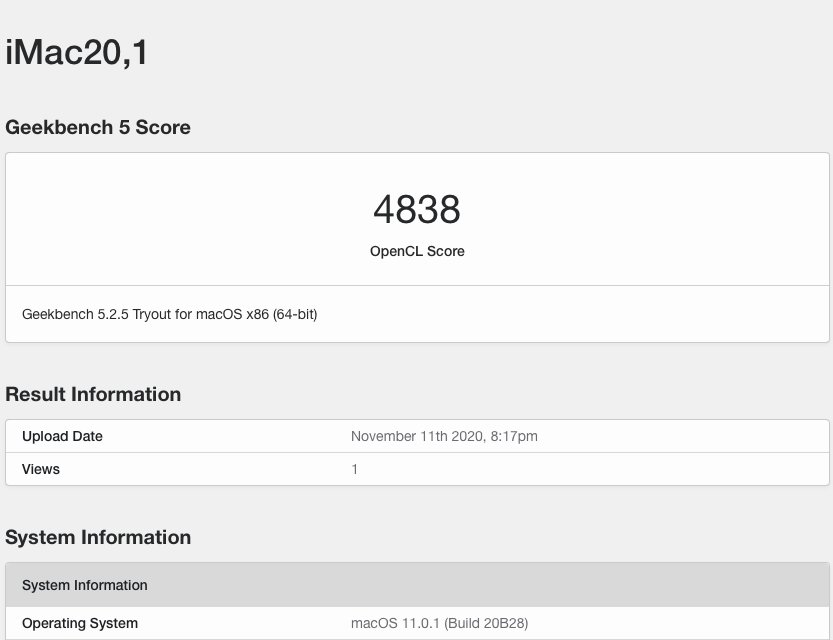Click the Result Information heading
Image resolution: width=833 pixels, height=640 pixels.
93,395
